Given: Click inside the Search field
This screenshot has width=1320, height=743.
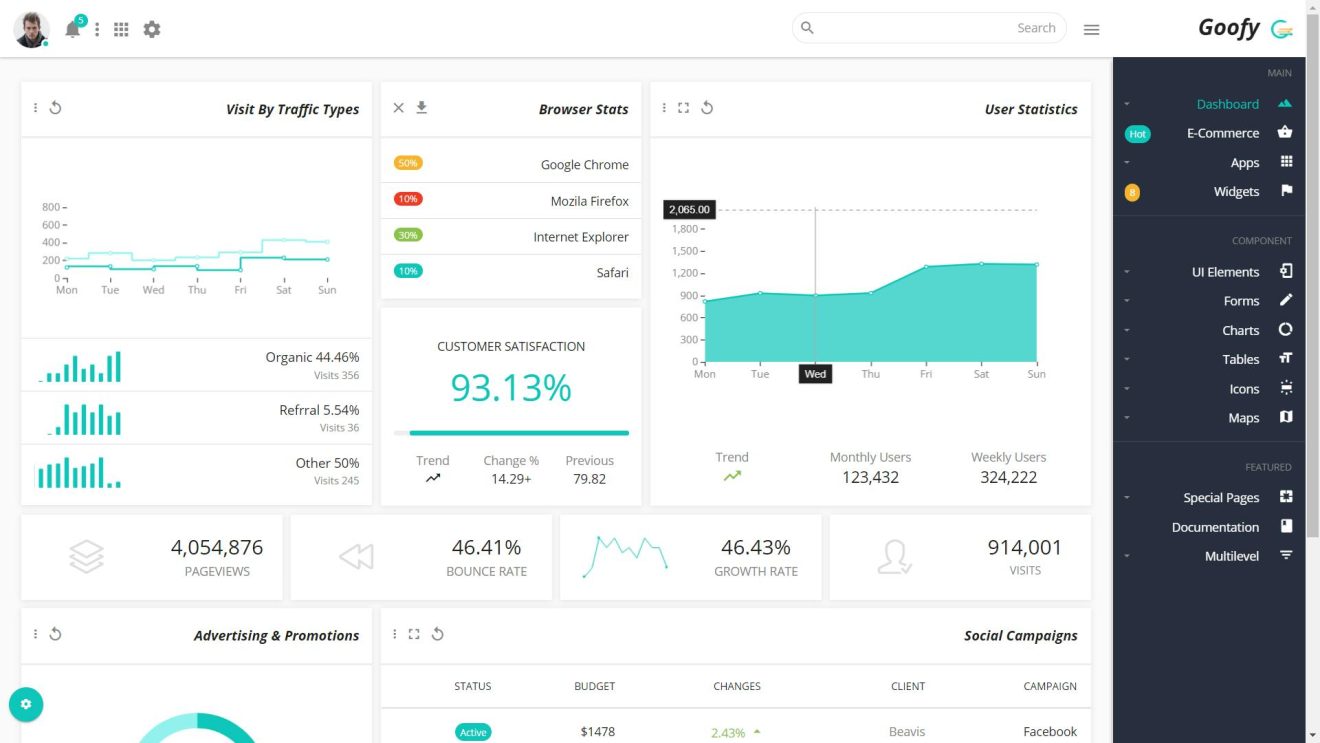Looking at the screenshot, I should point(930,27).
